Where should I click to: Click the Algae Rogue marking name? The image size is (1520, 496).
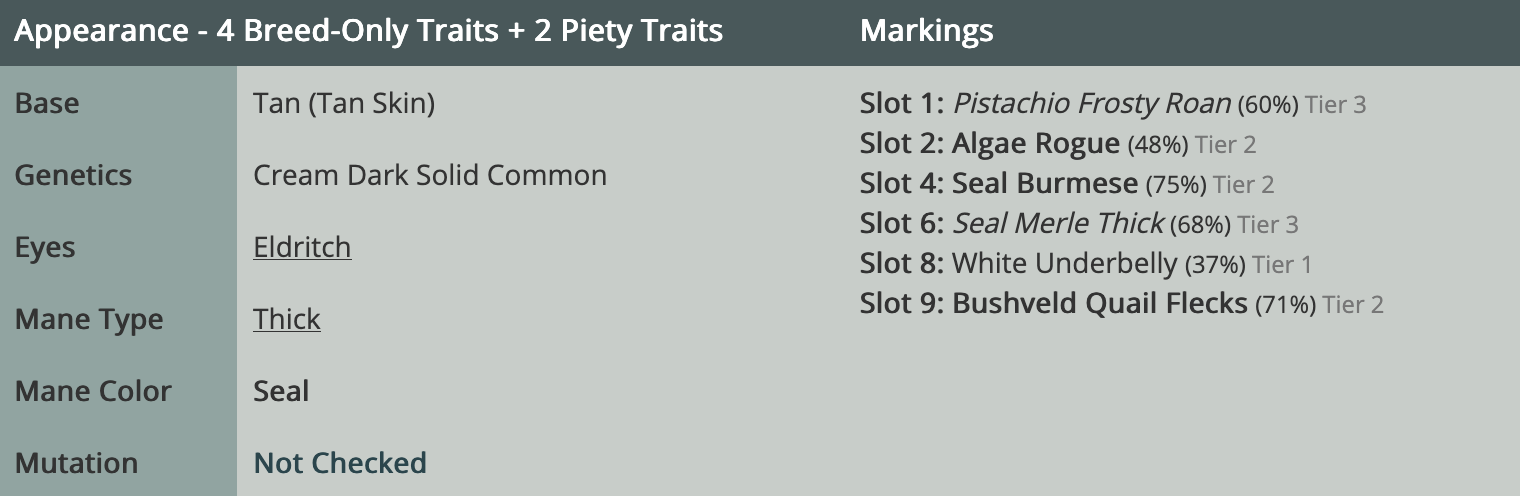(x=1035, y=144)
